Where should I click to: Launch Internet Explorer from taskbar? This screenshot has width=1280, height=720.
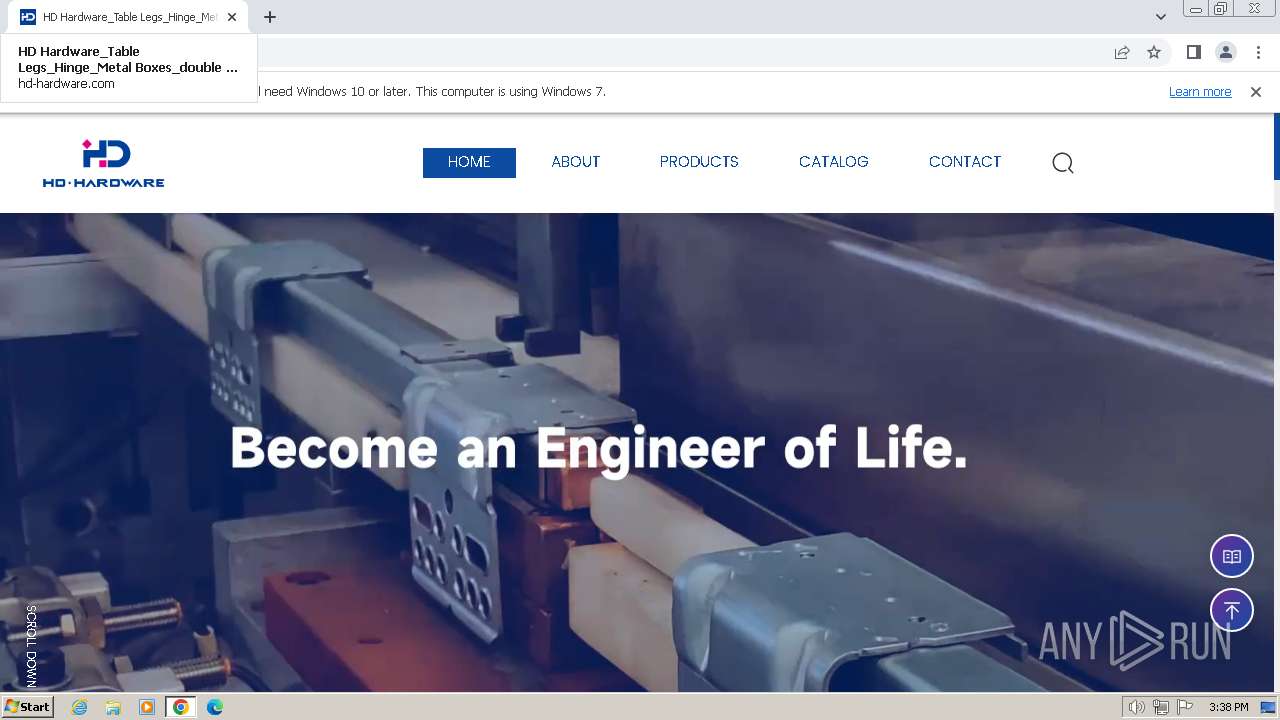(x=80, y=707)
